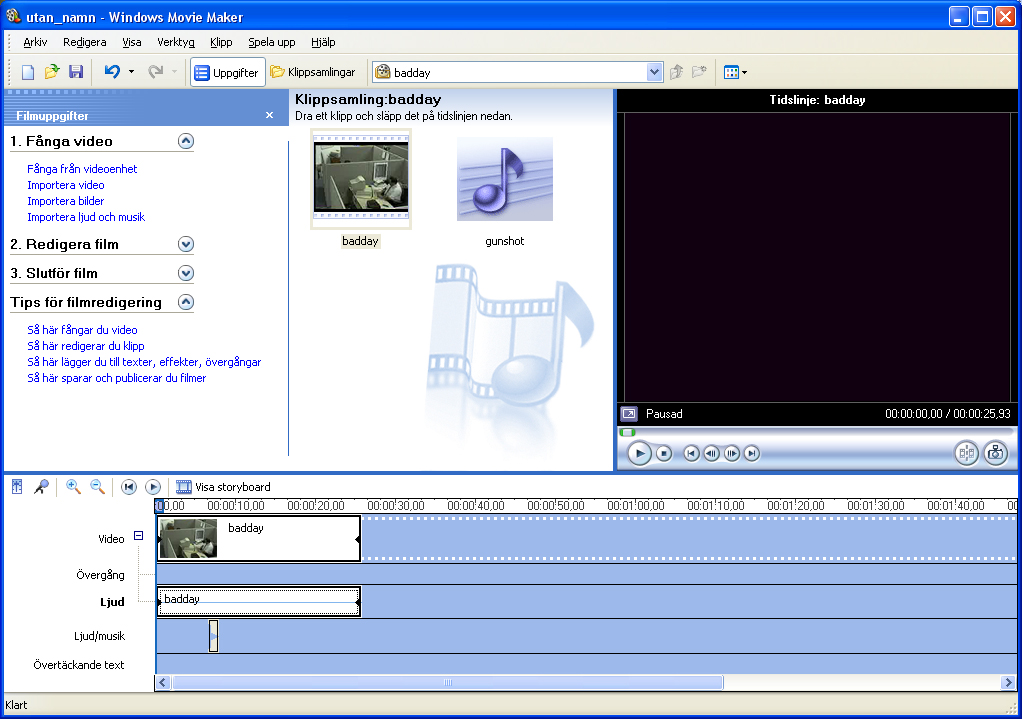Collapse the Tips för filmredigering section
Image resolution: width=1022 pixels, height=719 pixels.
186,302
